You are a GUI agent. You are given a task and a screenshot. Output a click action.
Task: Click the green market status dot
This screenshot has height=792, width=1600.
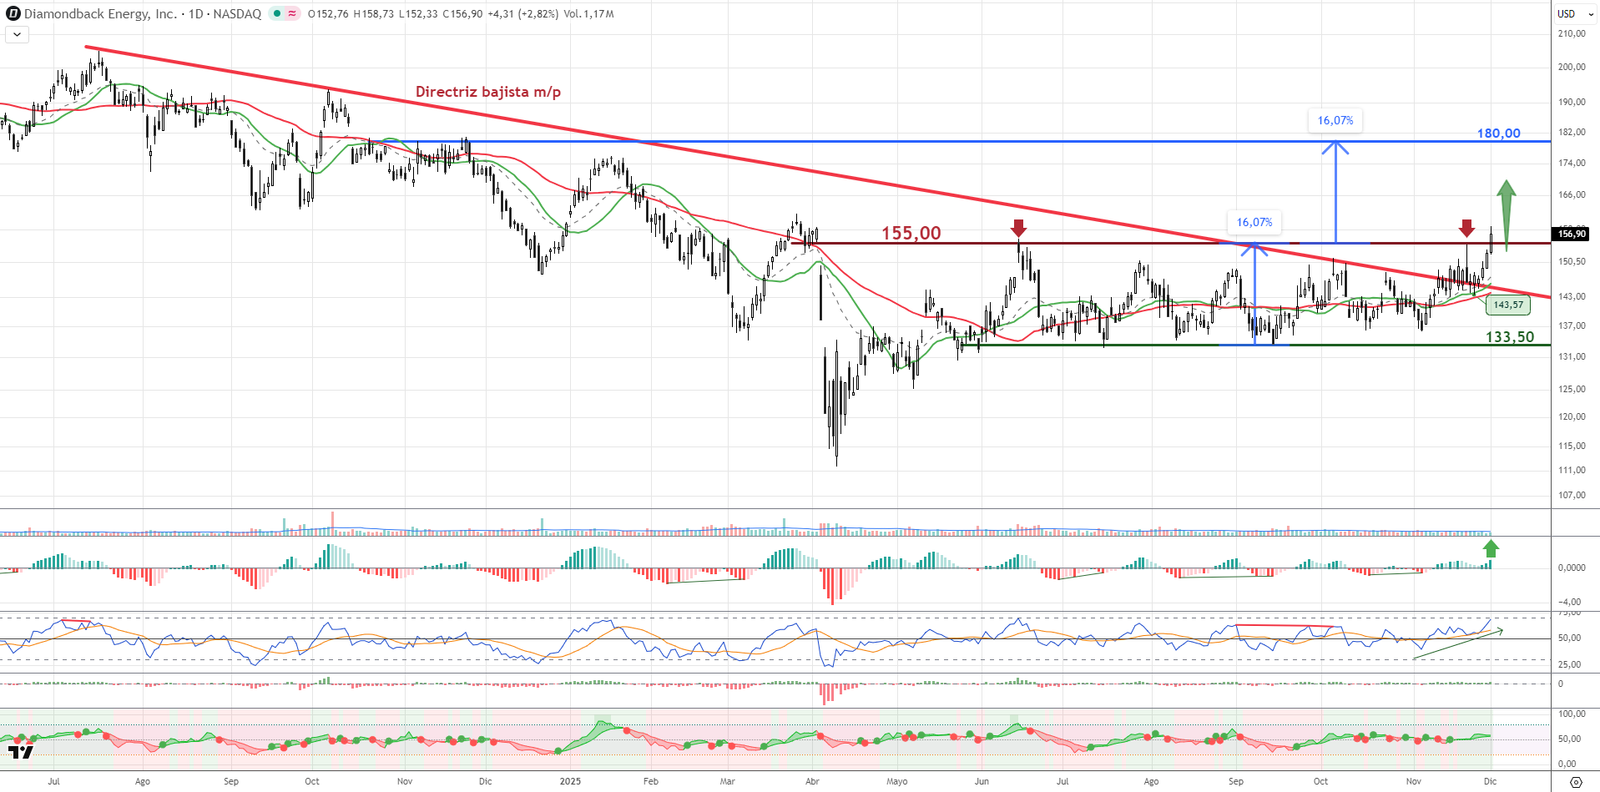(x=278, y=14)
